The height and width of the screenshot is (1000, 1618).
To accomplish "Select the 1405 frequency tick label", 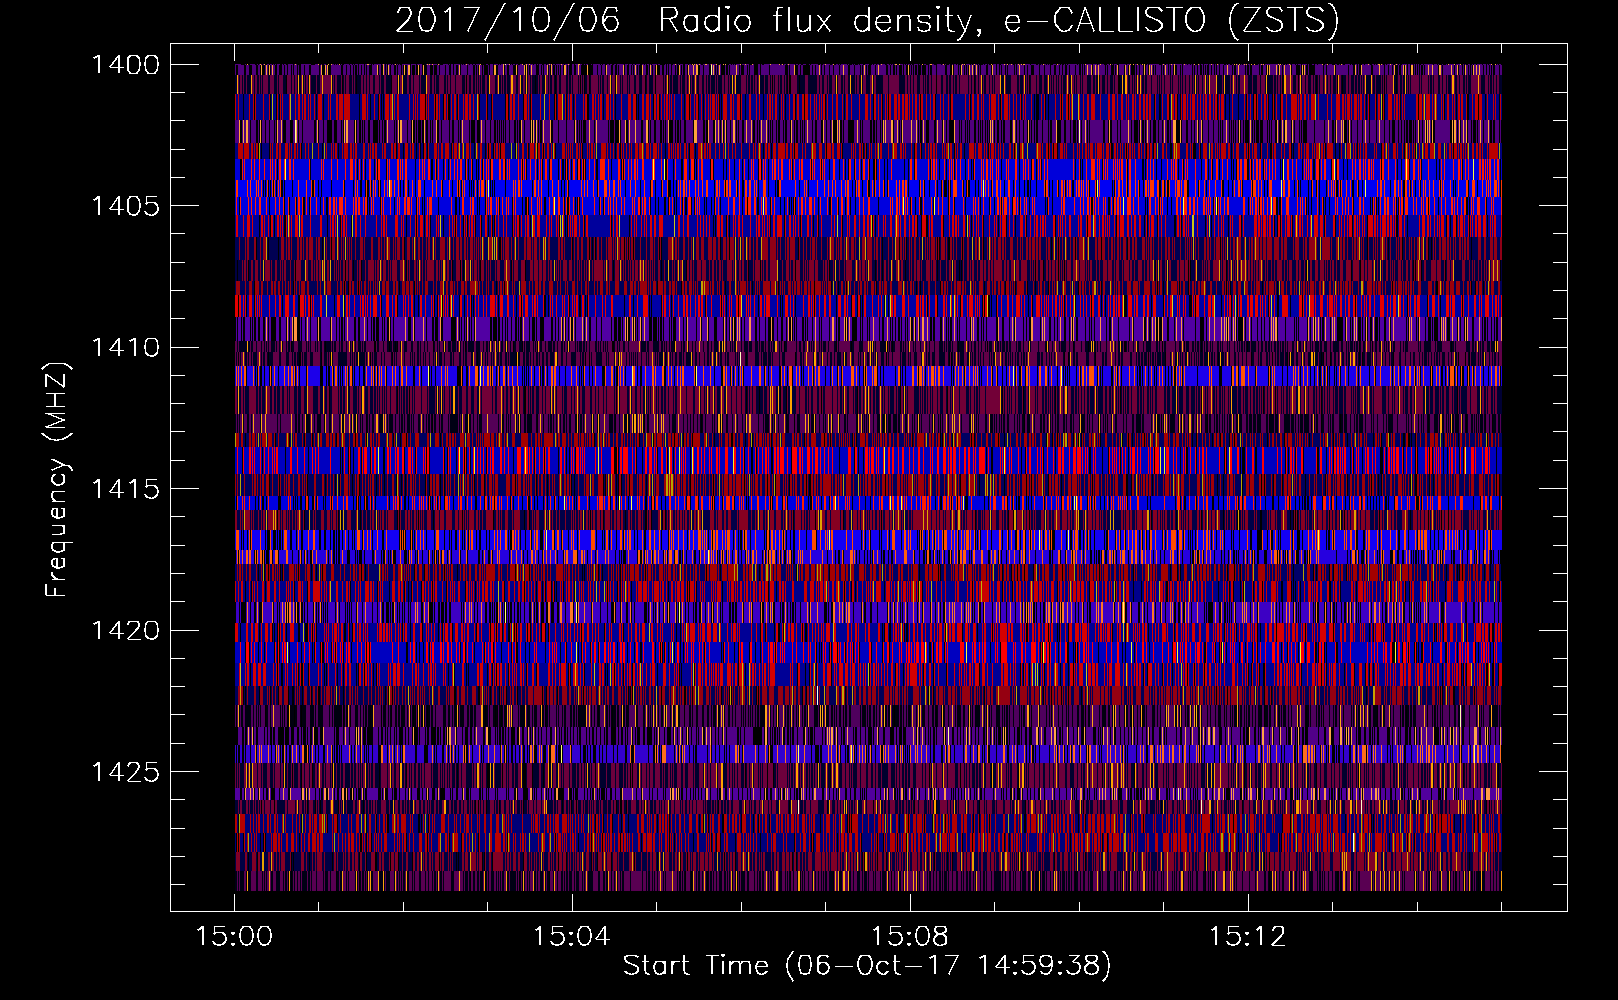I will point(125,206).
